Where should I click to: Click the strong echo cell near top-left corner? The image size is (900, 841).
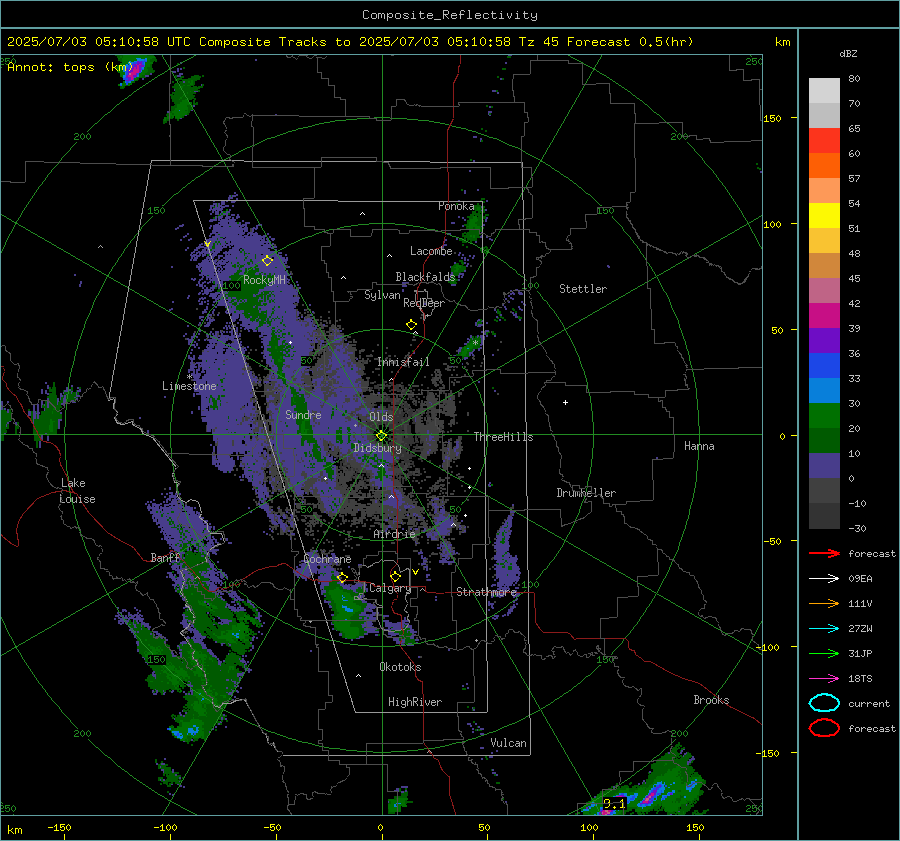click(x=135, y=69)
